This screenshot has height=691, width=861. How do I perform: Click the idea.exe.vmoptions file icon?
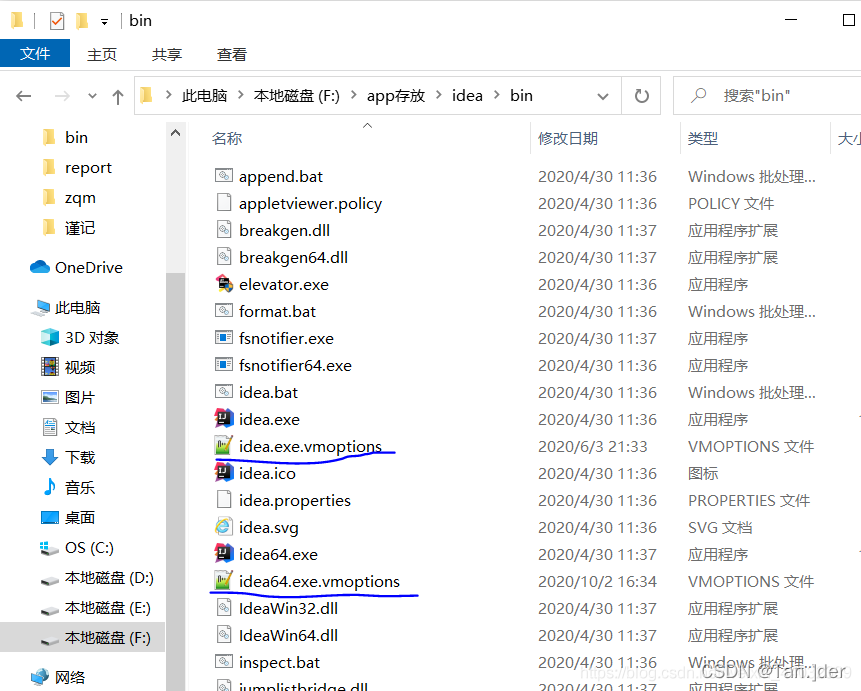223,445
